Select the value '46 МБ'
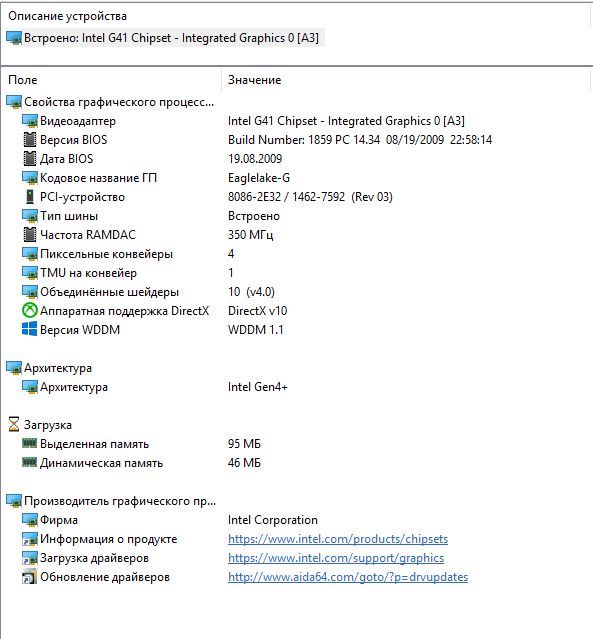Viewport: 593px width, 639px height. (244, 463)
